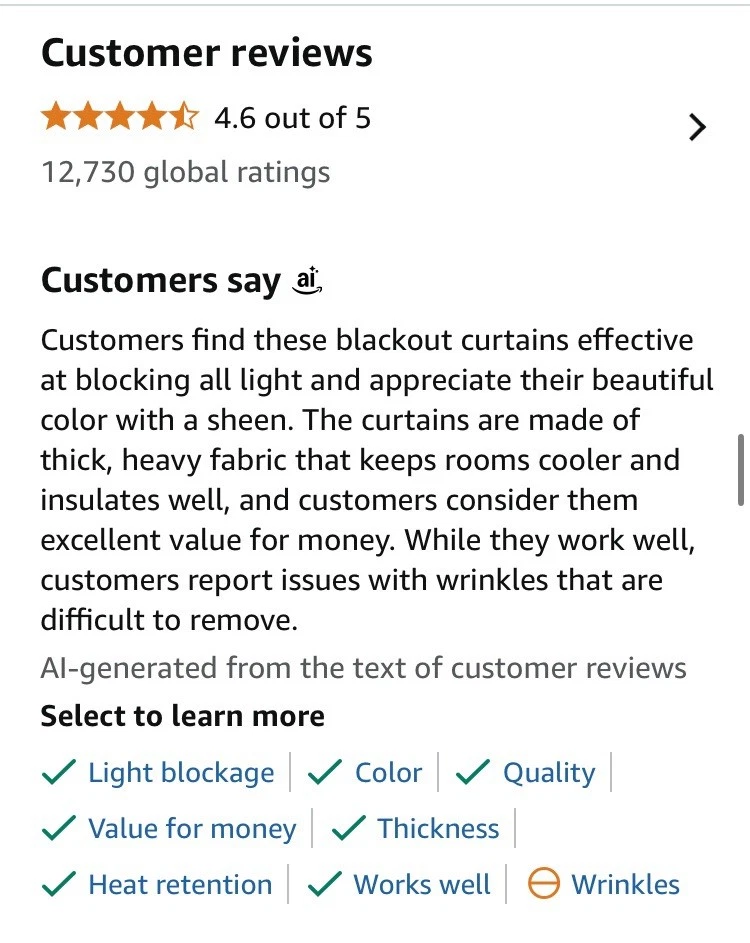Open the Wrinkles review topic
Image resolution: width=750 pixels, height=943 pixels.
coord(625,885)
